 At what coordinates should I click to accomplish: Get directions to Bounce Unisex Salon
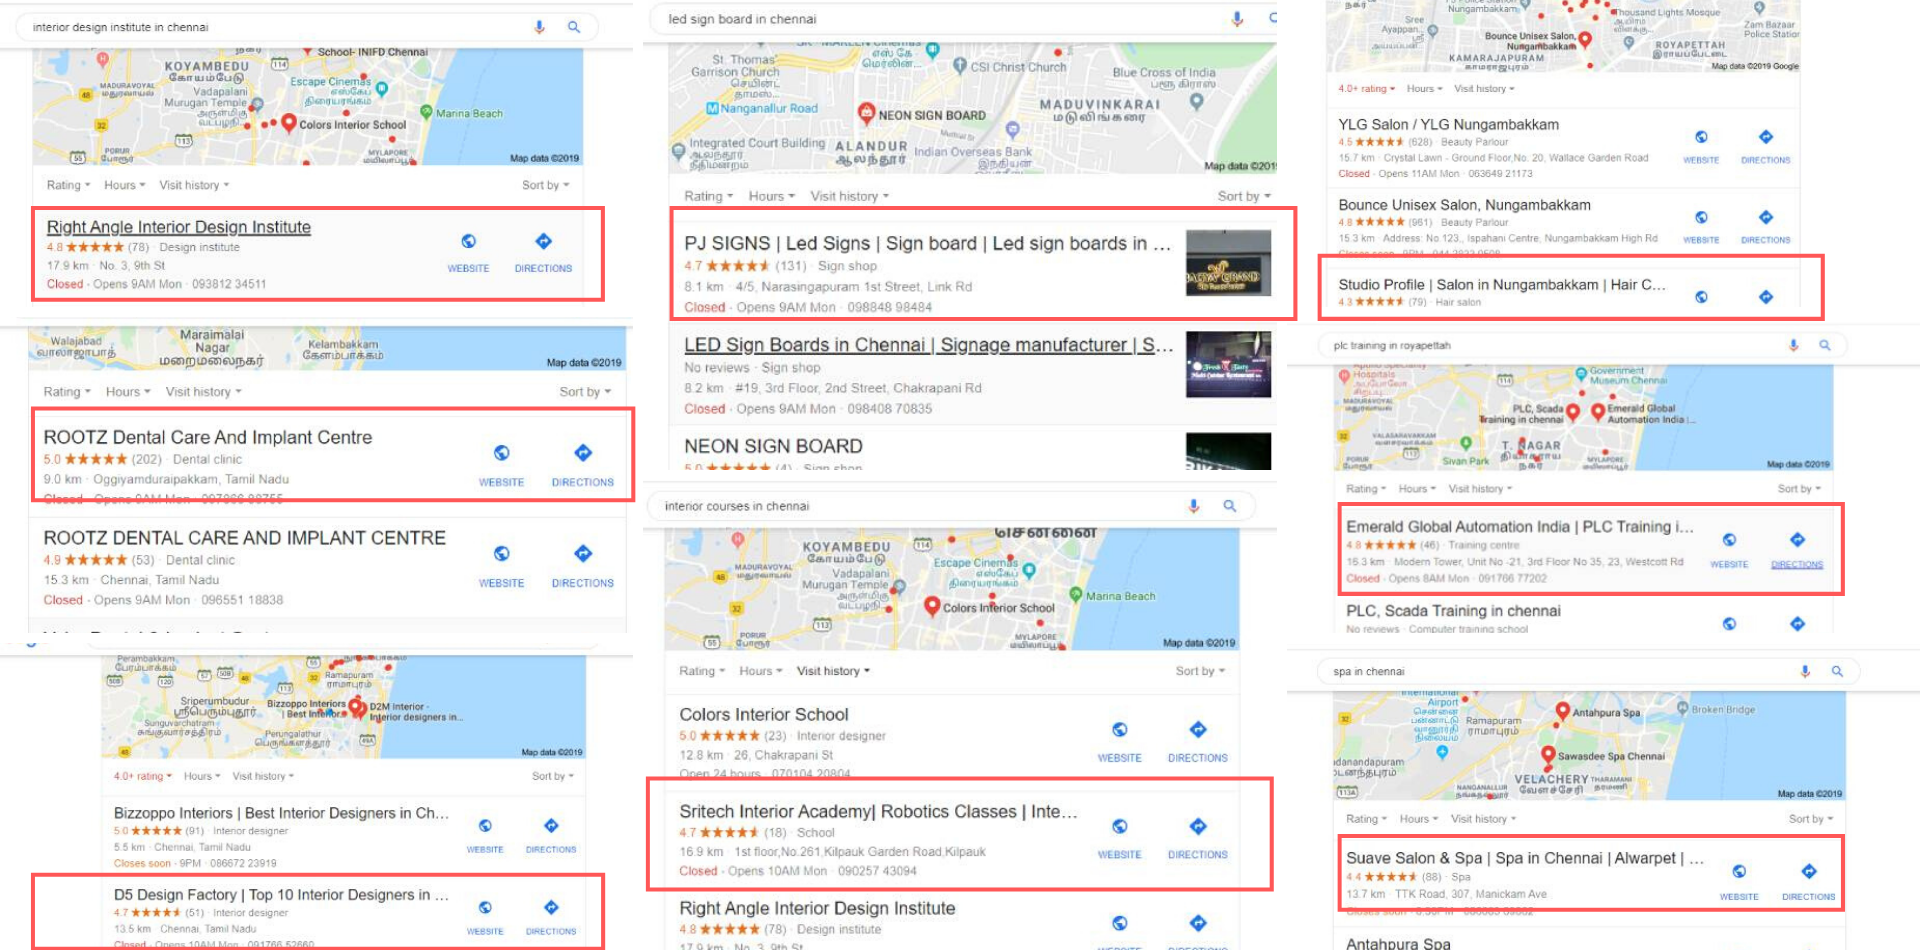[1765, 218]
